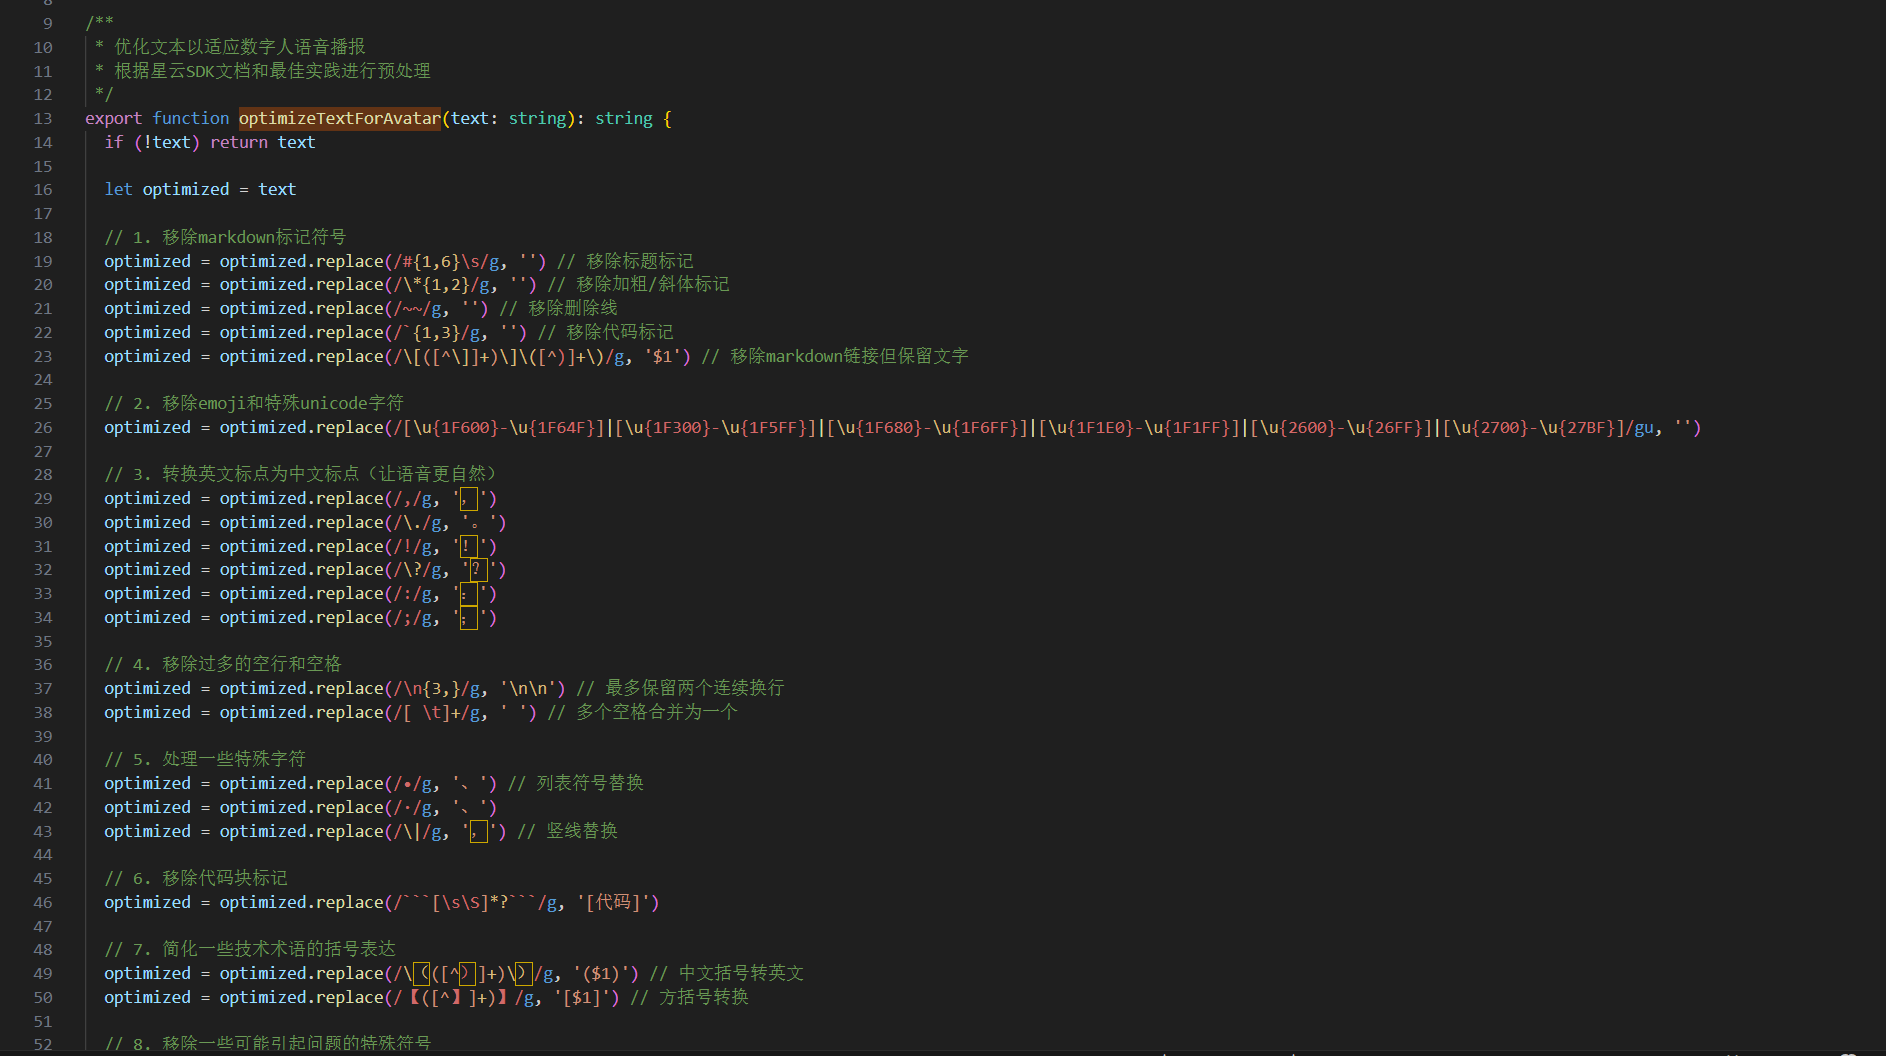
Task: Click the comment 竖线替换
Action: tap(567, 831)
